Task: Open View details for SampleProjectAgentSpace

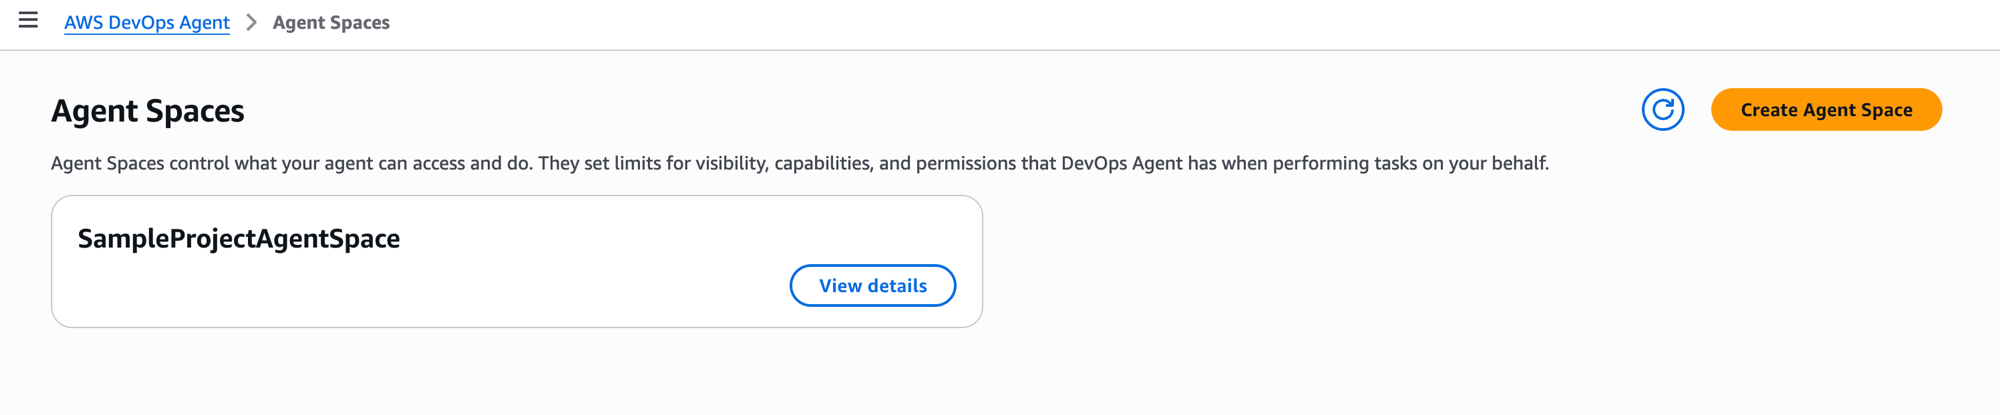Action: coord(872,286)
